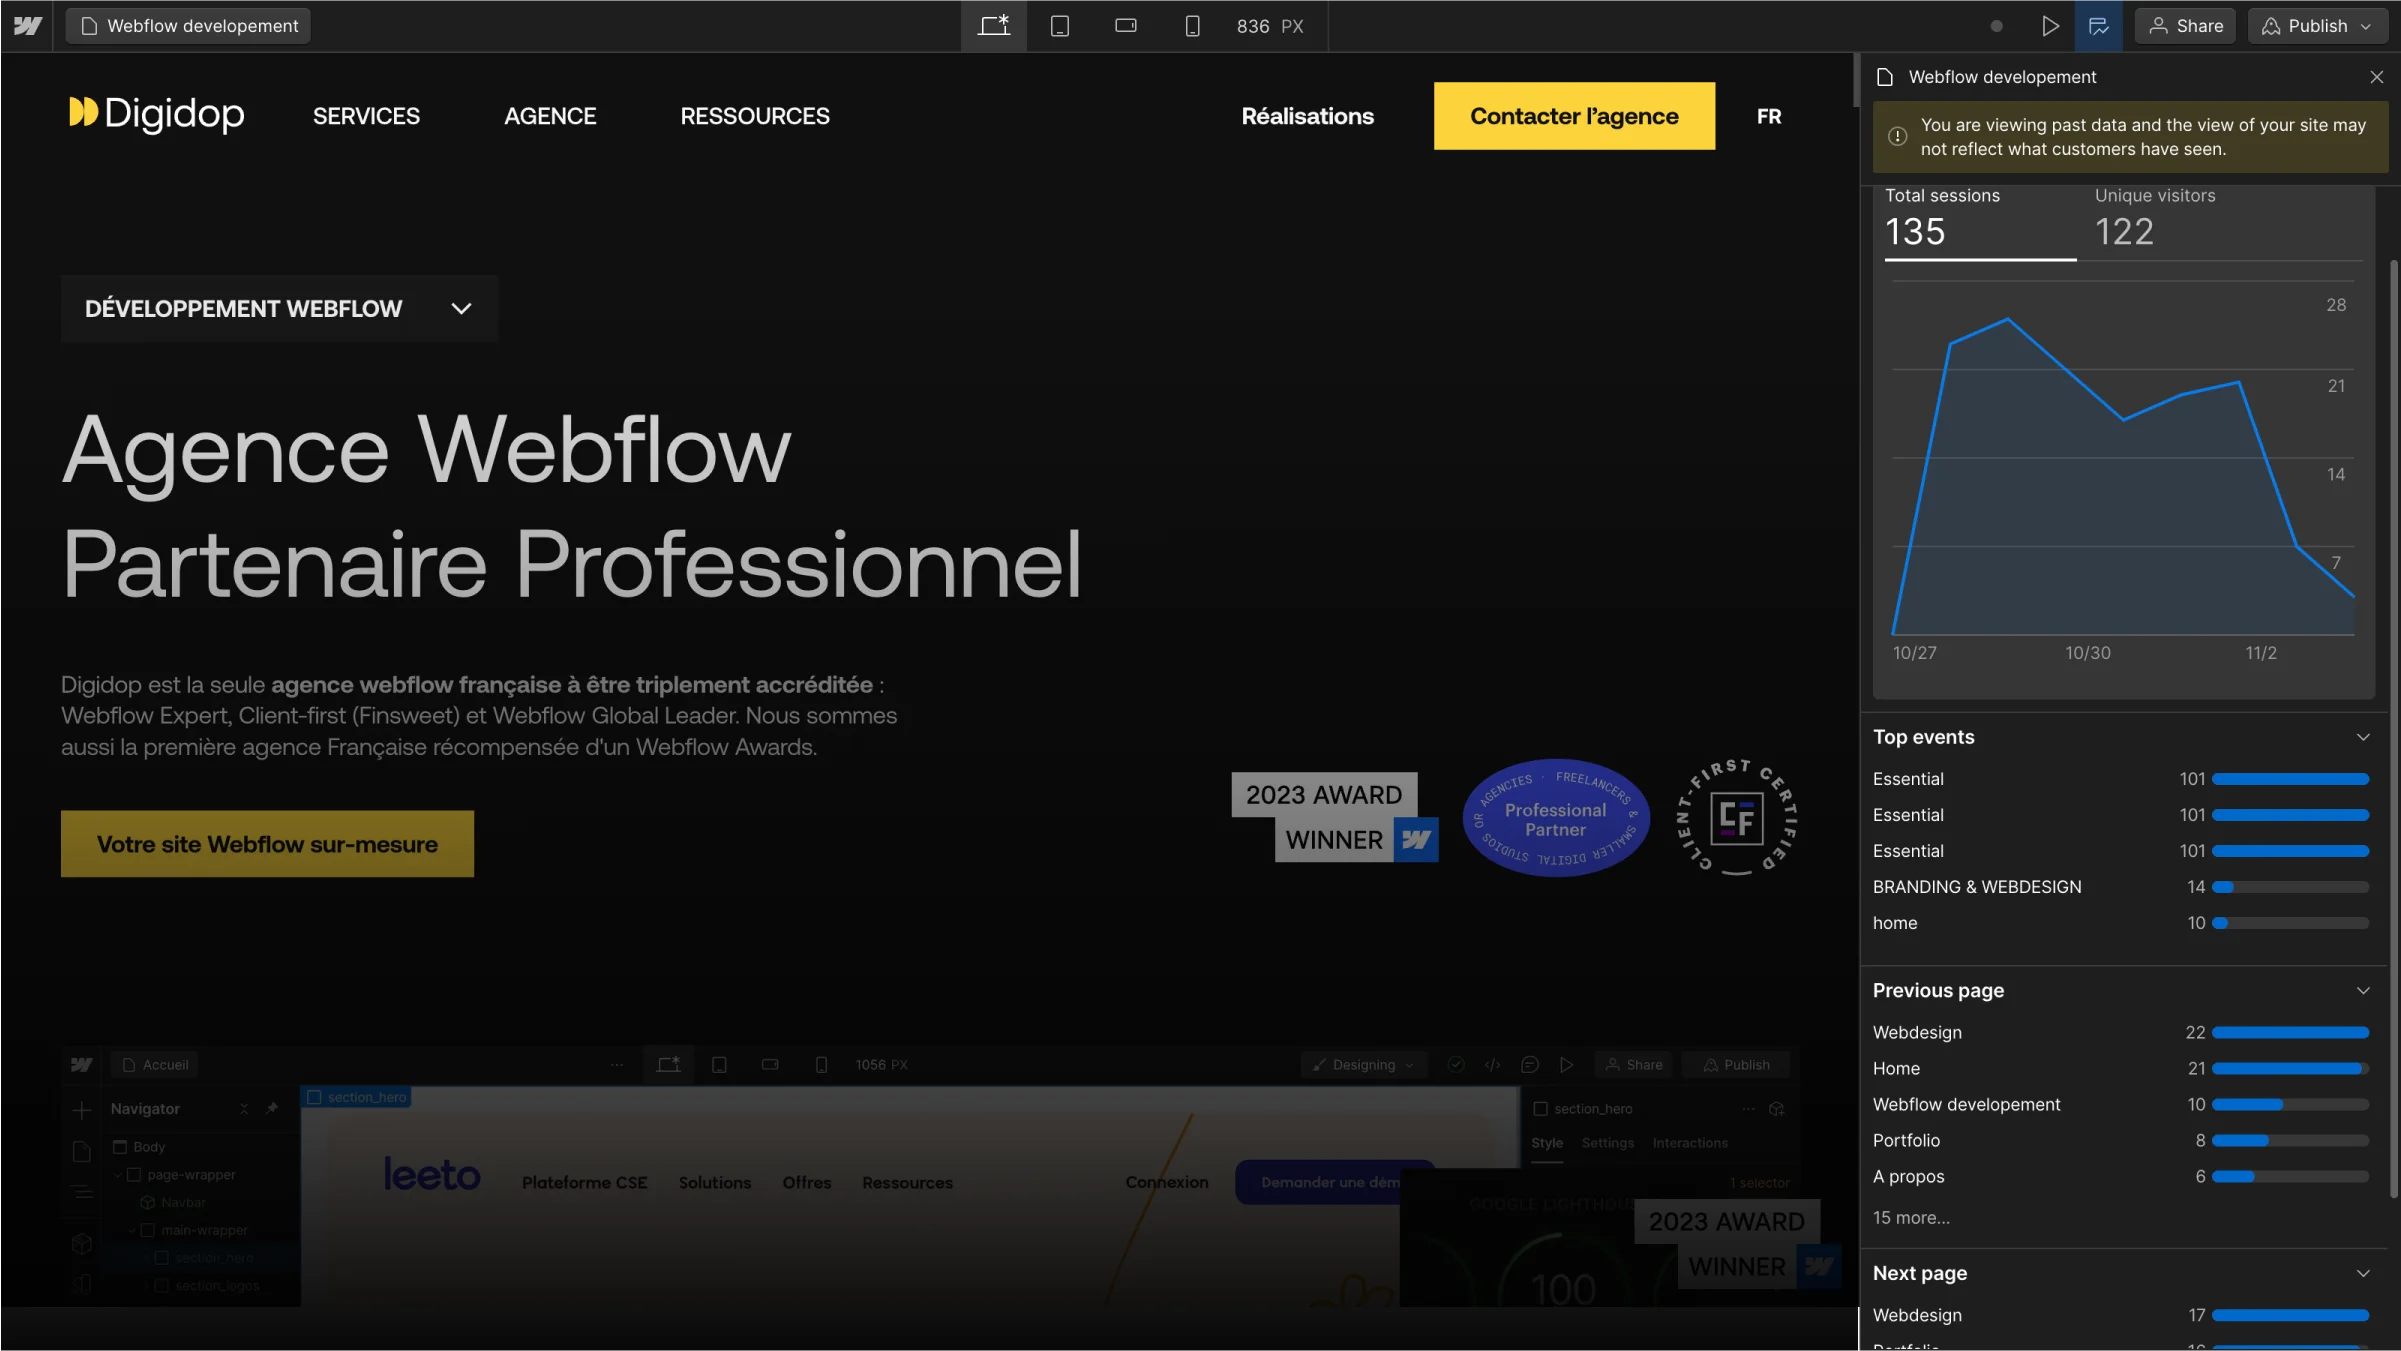This screenshot has height=1351, width=2401.
Task: Click the warning icon in past data notice
Action: tap(1897, 137)
